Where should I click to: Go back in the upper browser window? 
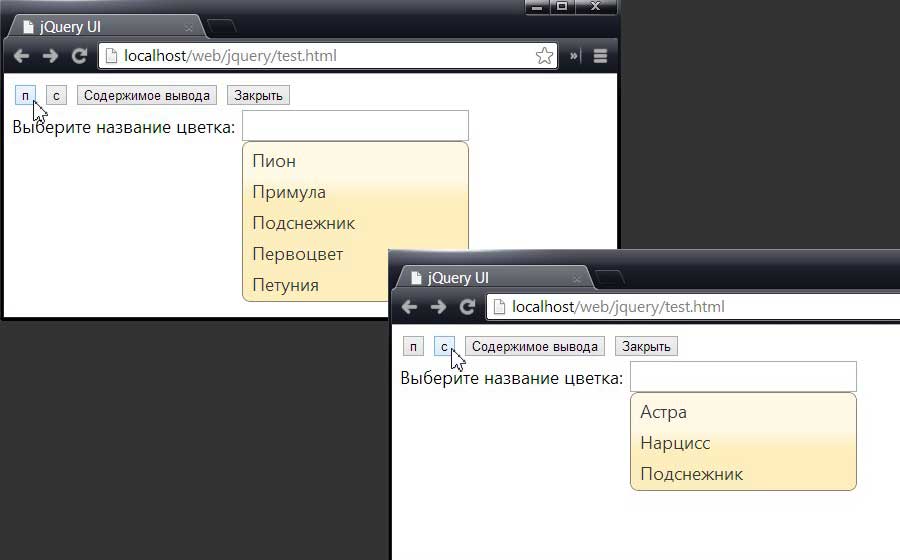coord(21,56)
